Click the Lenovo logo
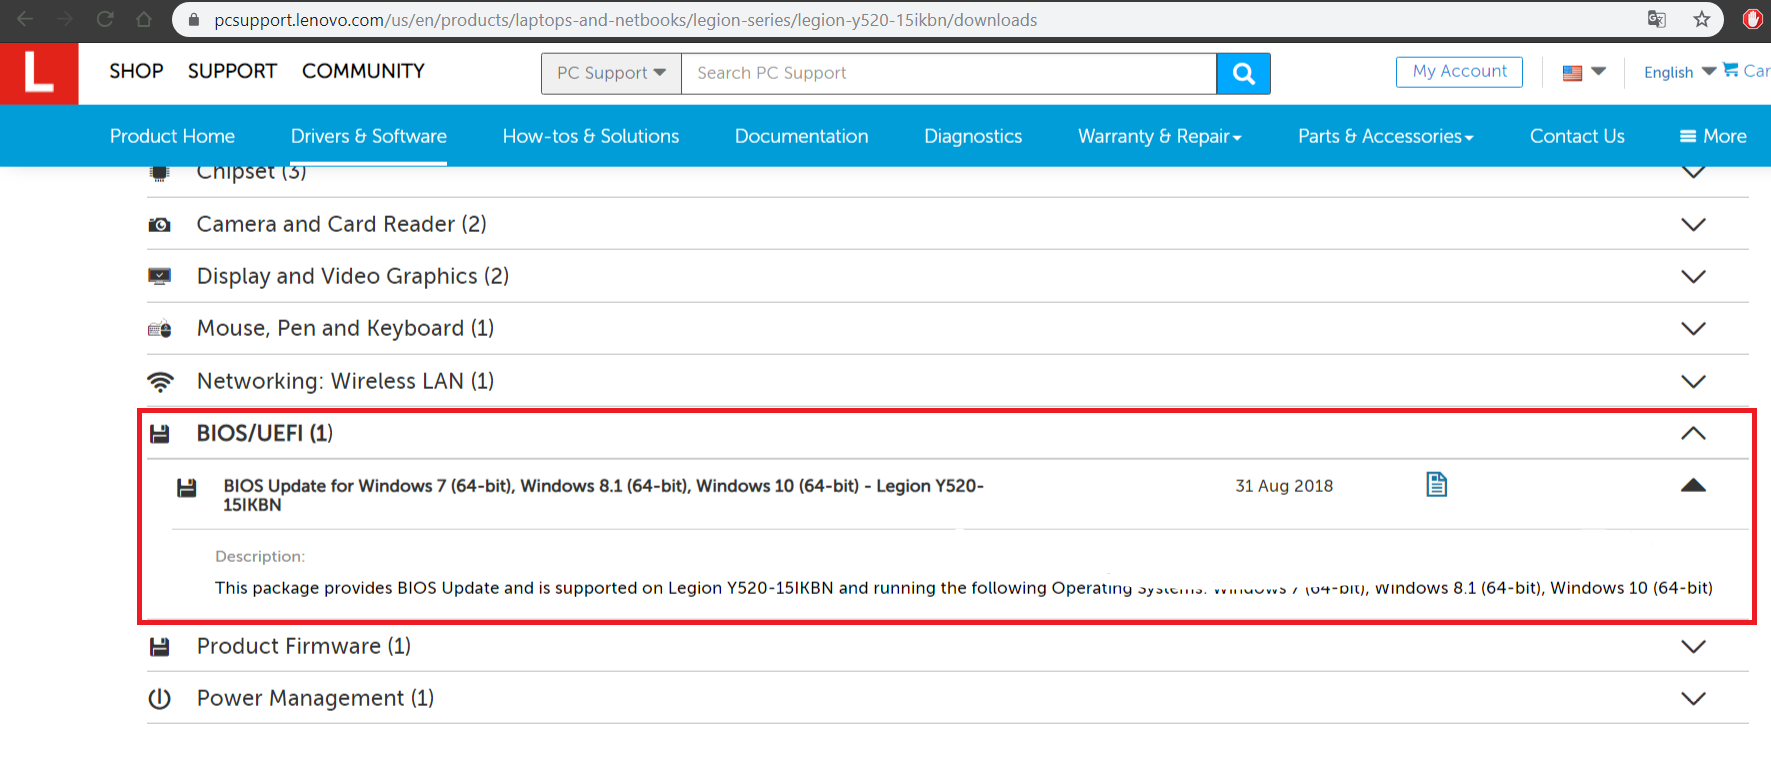This screenshot has width=1771, height=779. (39, 73)
